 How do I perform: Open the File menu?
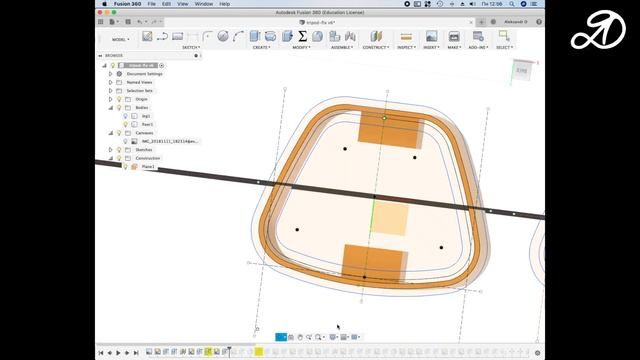151,4
